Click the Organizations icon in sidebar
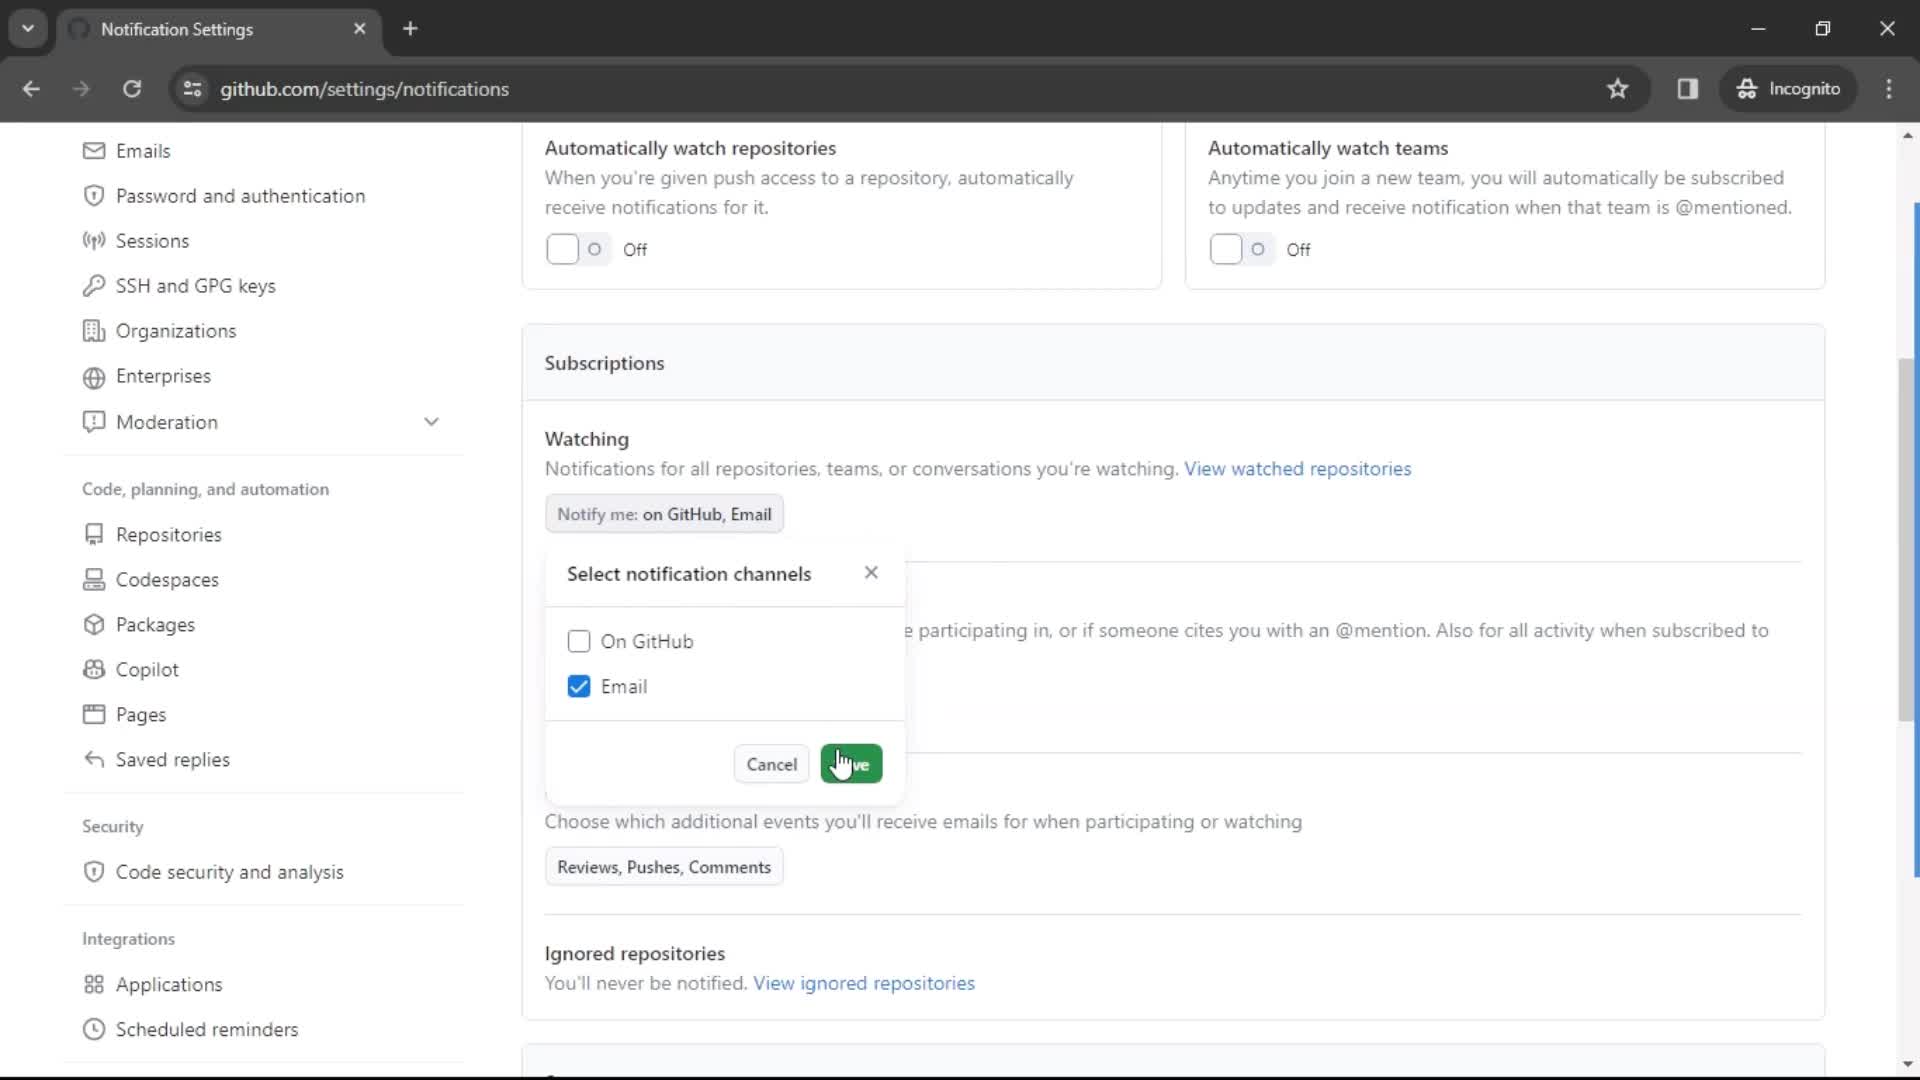 [94, 331]
